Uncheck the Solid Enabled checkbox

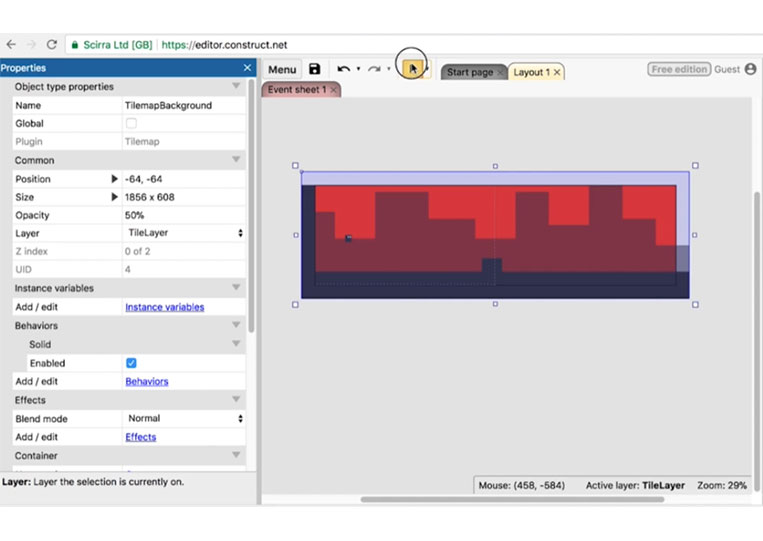[131, 363]
